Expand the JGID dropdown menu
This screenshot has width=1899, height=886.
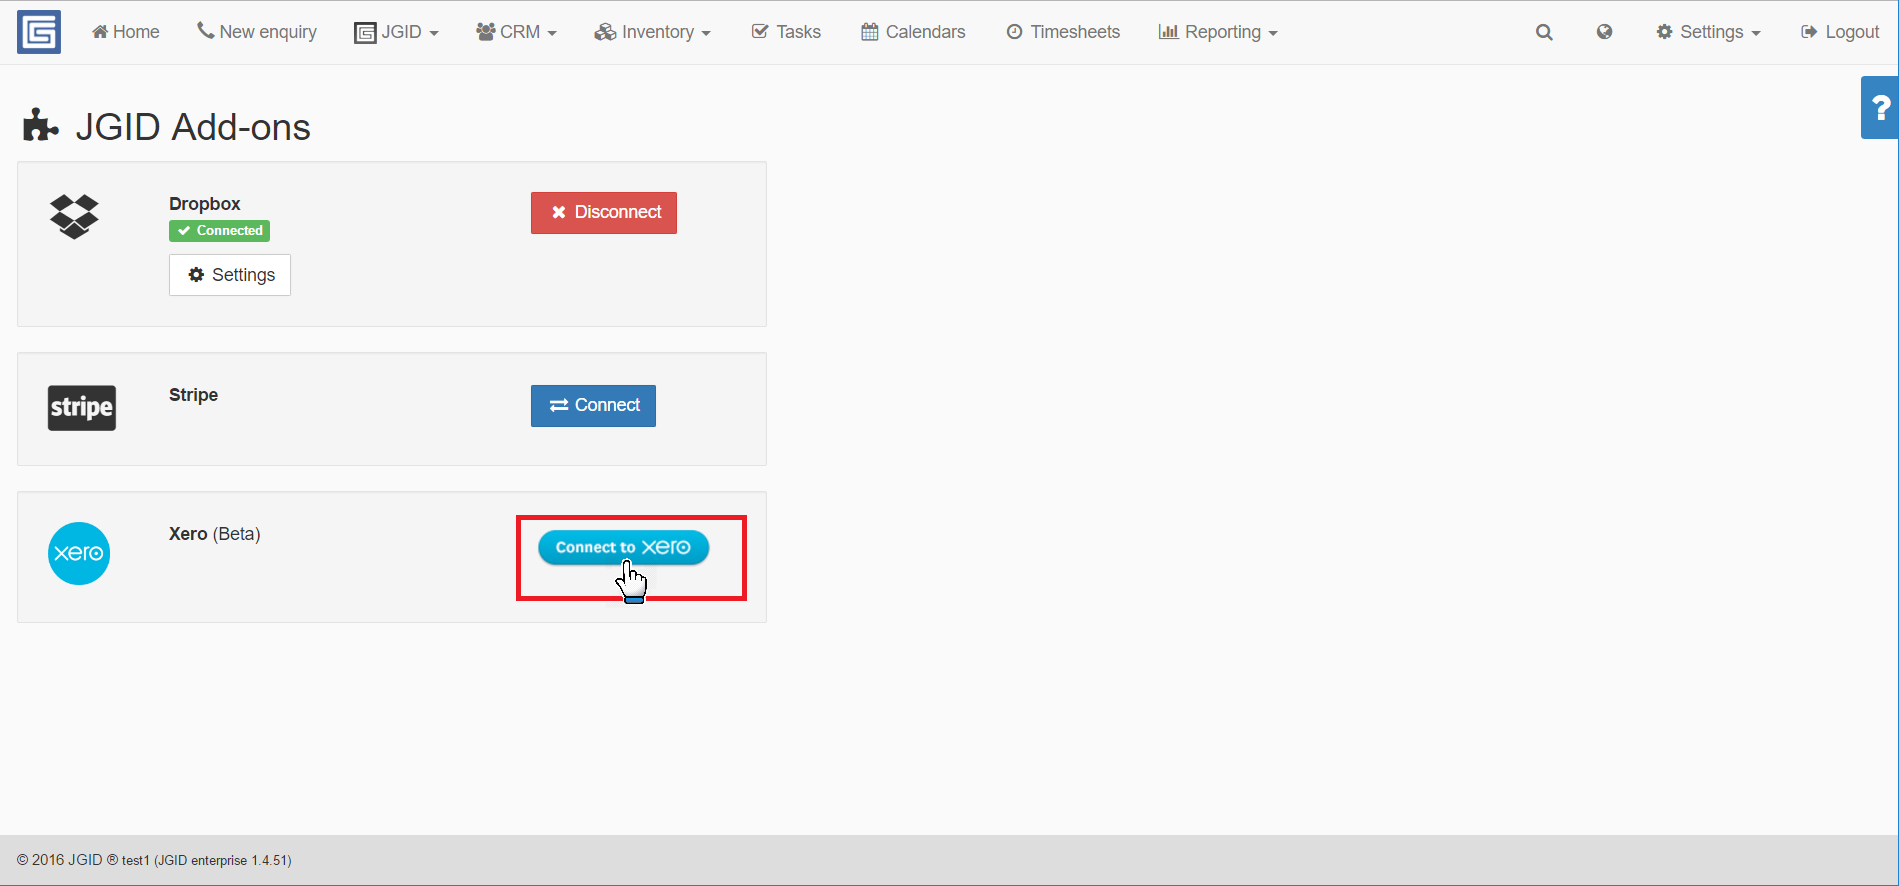click(397, 32)
